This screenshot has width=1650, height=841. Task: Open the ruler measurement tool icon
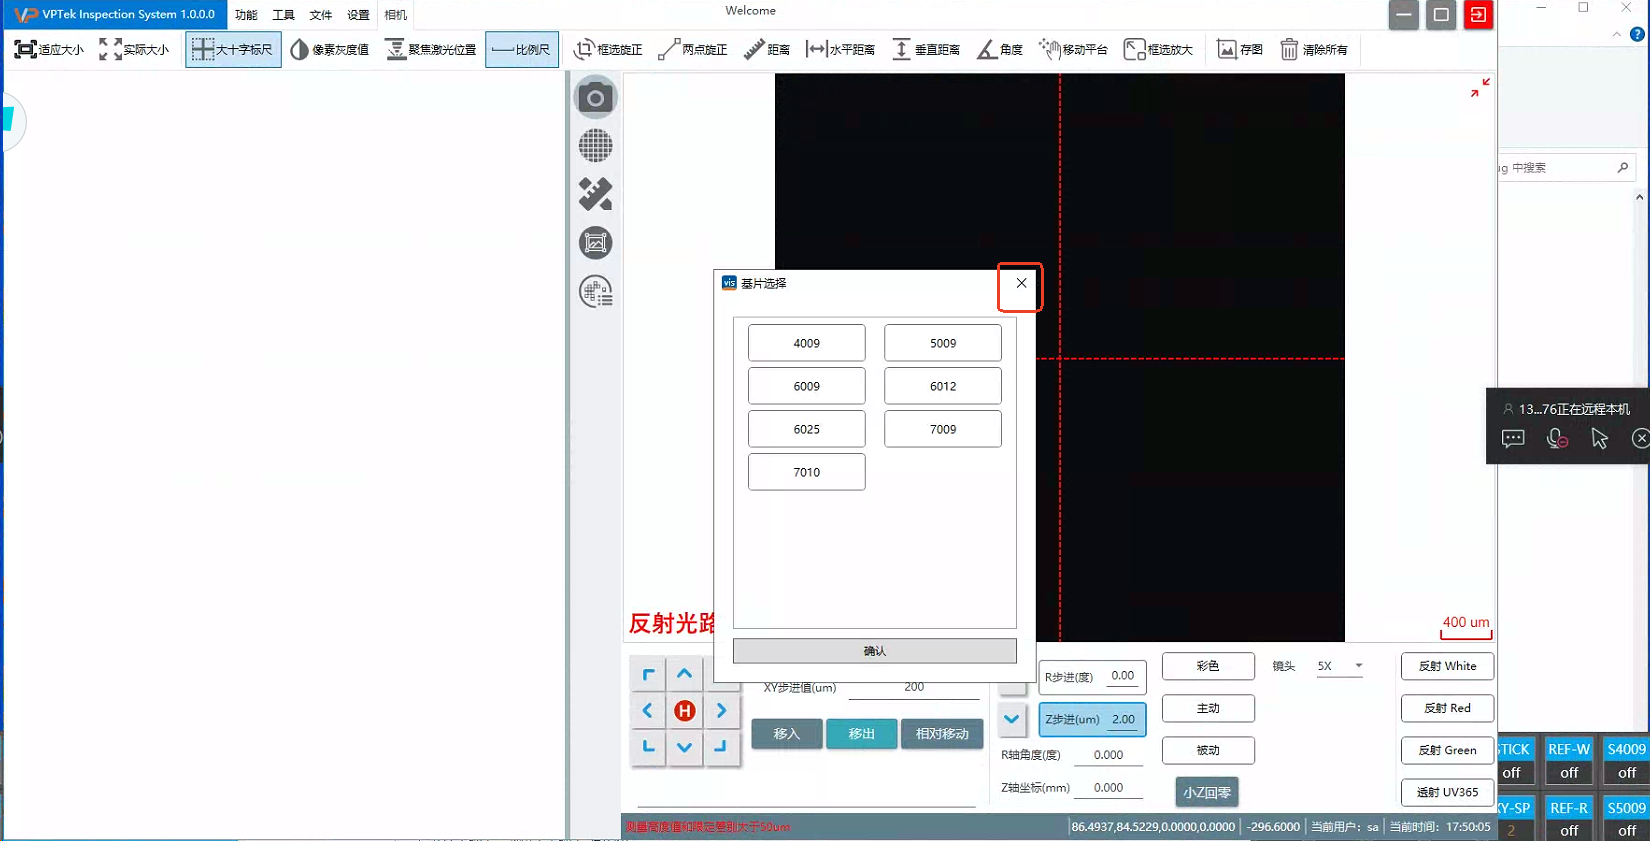(x=595, y=194)
